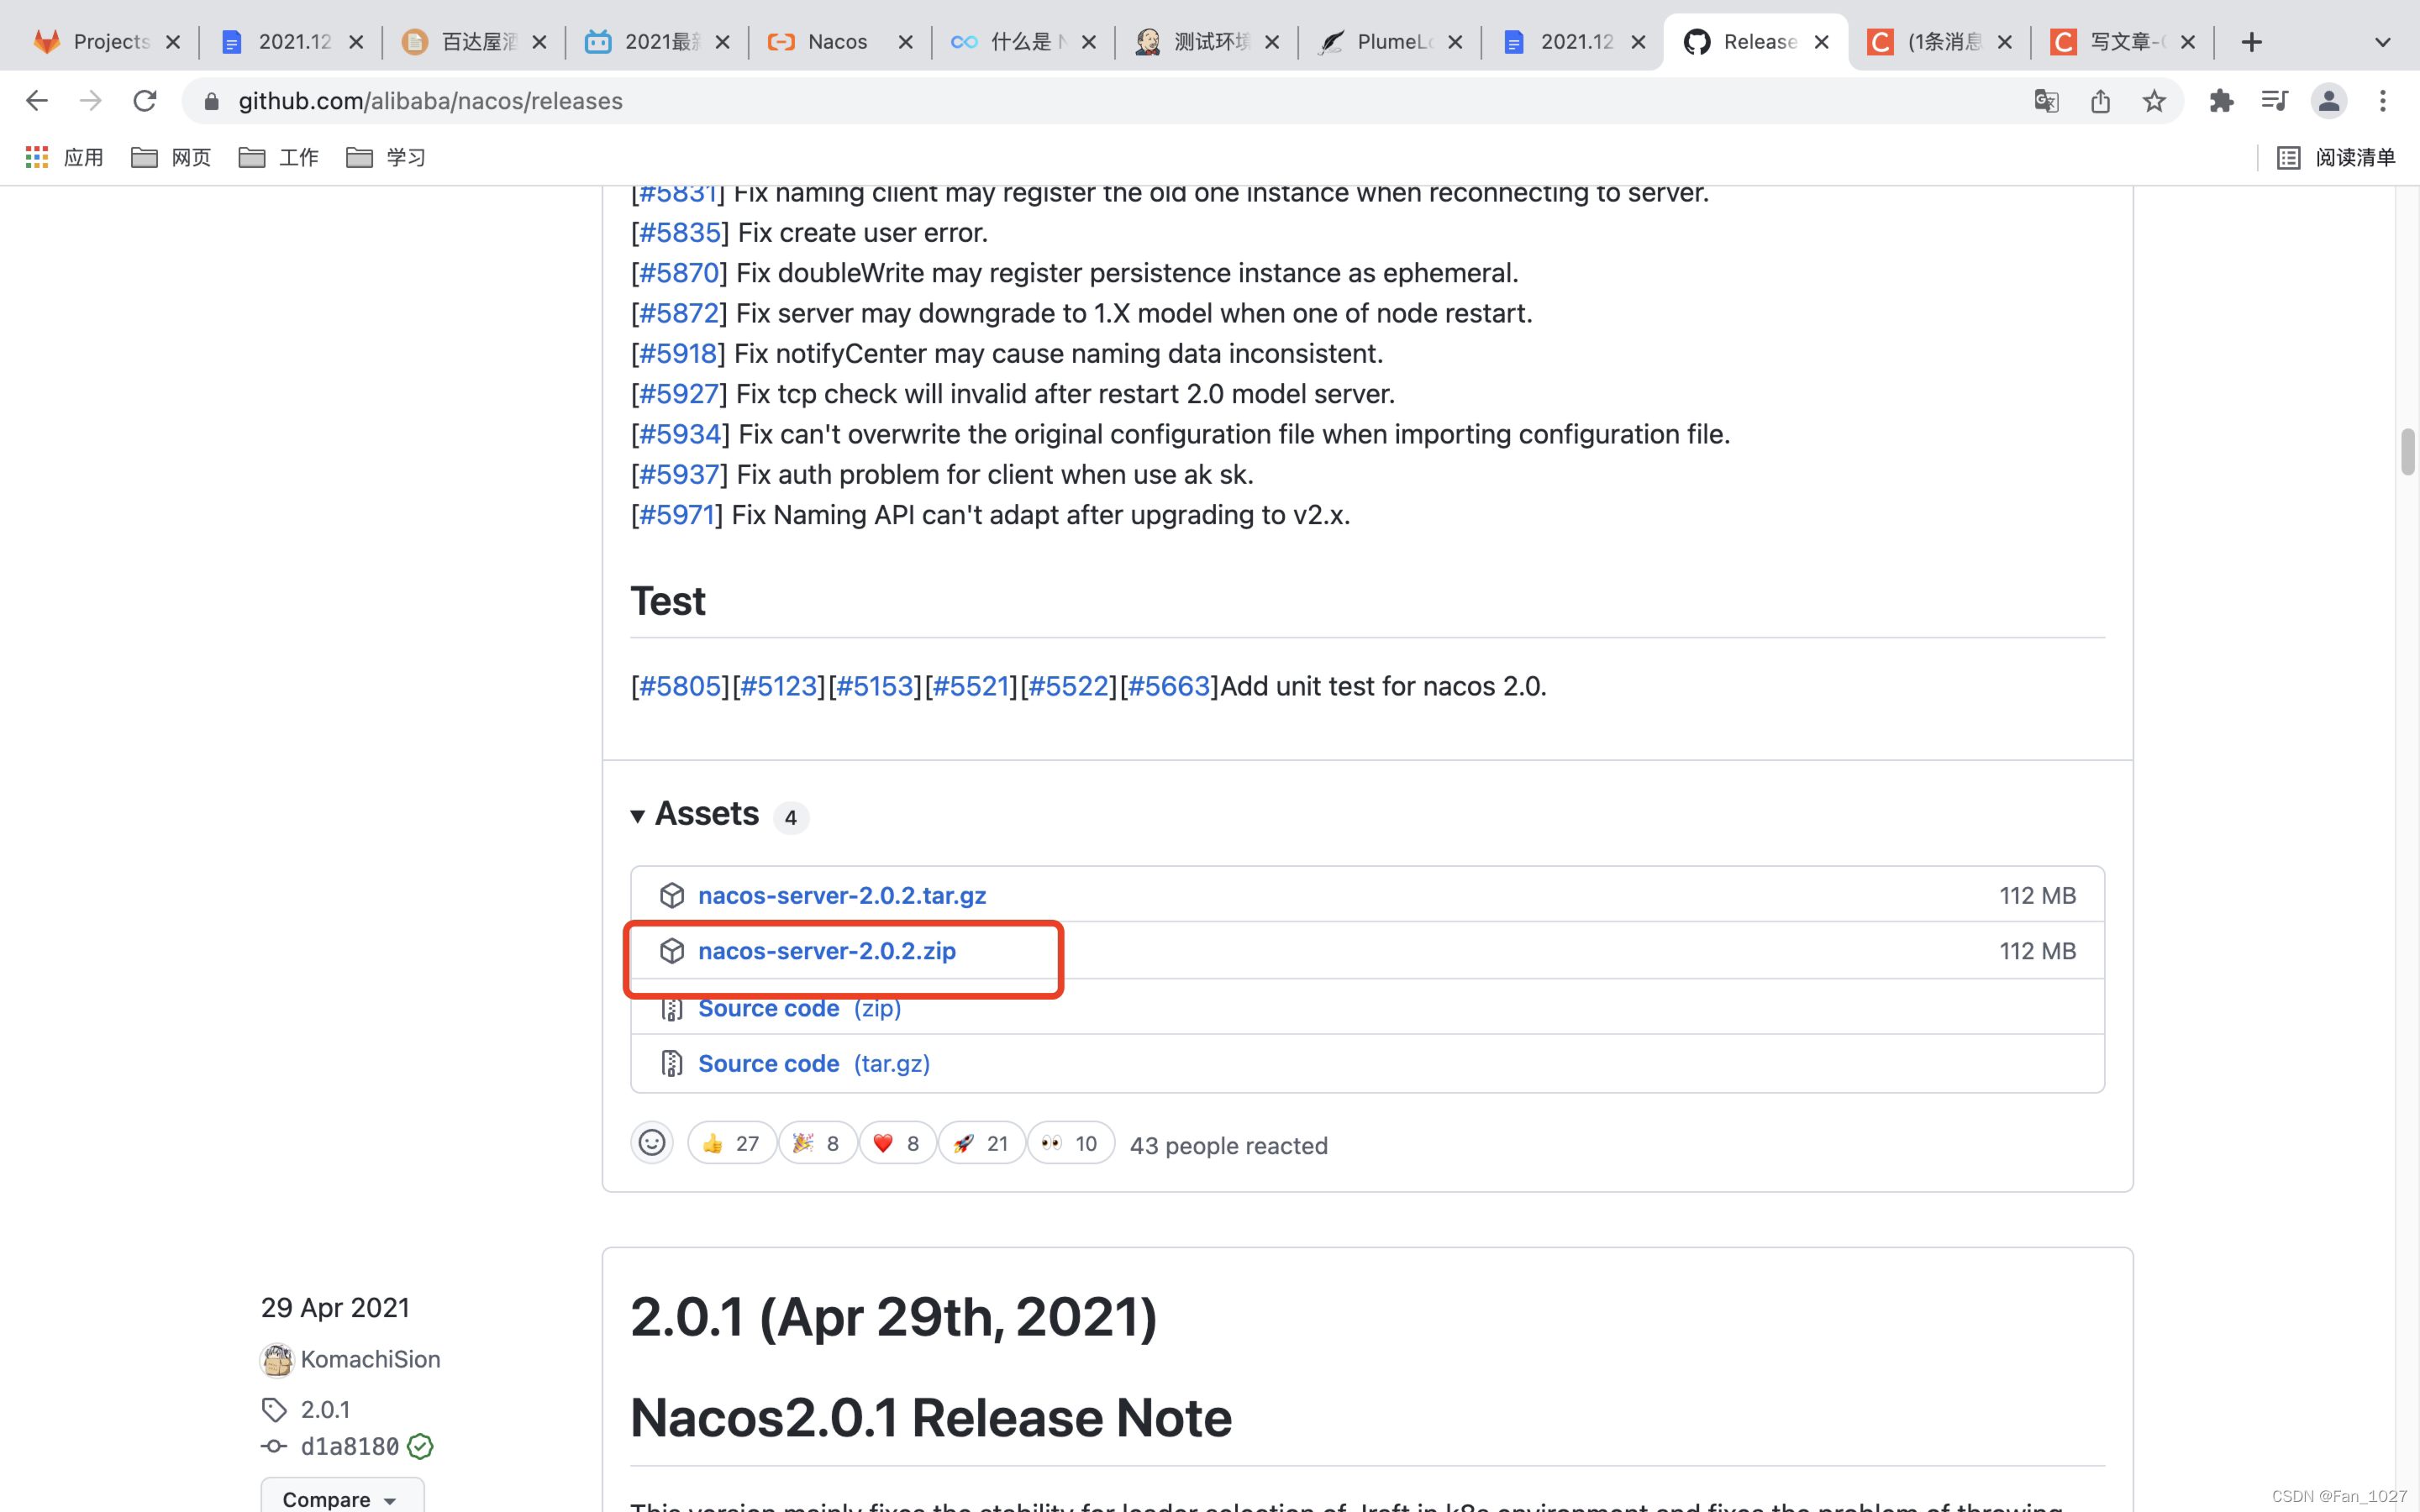2420x1512 pixels.
Task: Click the package icon beside nacos-server-2.0.2.zip
Action: (672, 951)
